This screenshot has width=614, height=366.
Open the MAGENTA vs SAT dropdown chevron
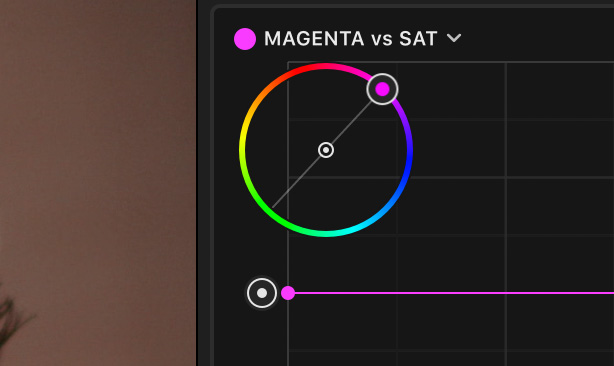(x=454, y=38)
